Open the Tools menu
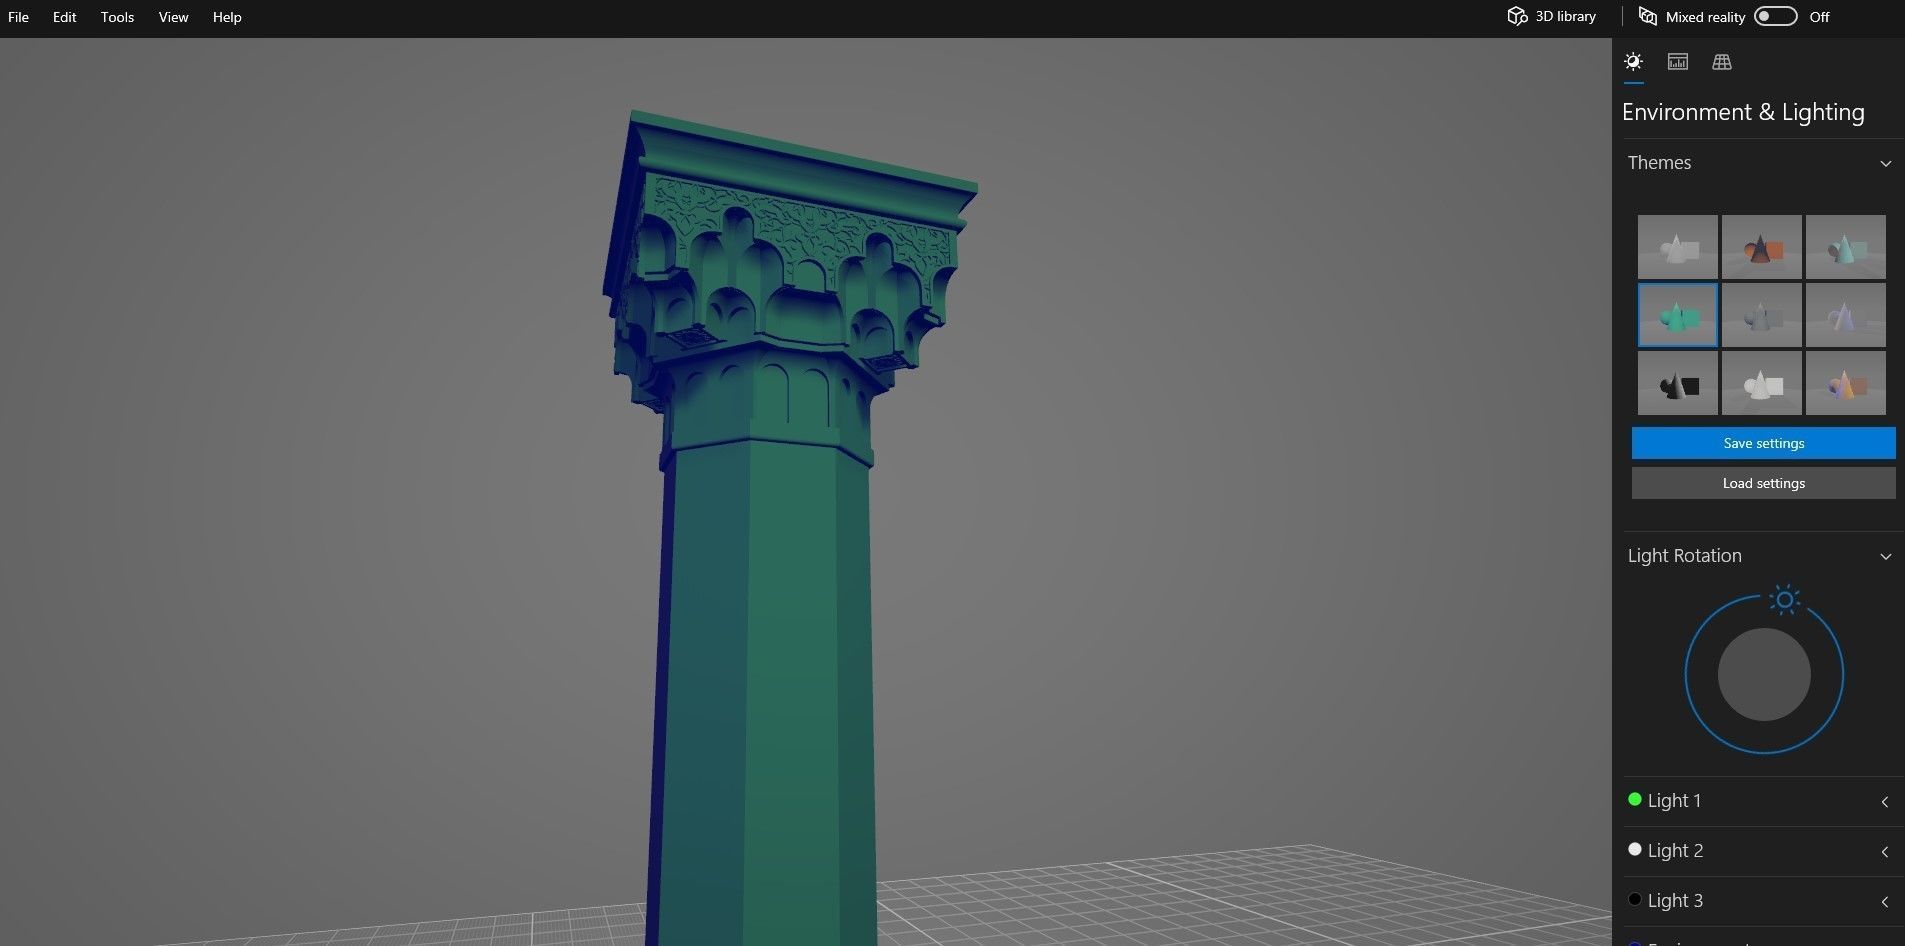1905x946 pixels. (x=117, y=17)
